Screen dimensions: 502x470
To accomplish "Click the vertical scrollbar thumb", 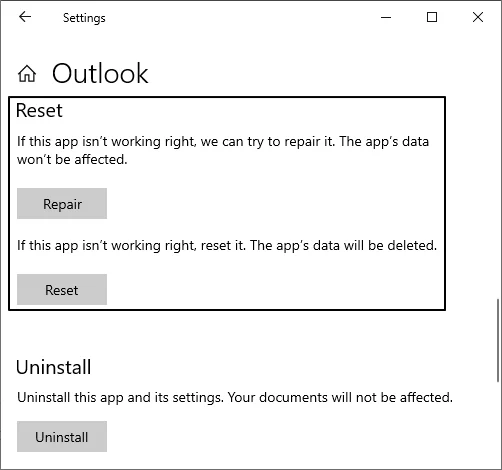I will tap(498, 340).
